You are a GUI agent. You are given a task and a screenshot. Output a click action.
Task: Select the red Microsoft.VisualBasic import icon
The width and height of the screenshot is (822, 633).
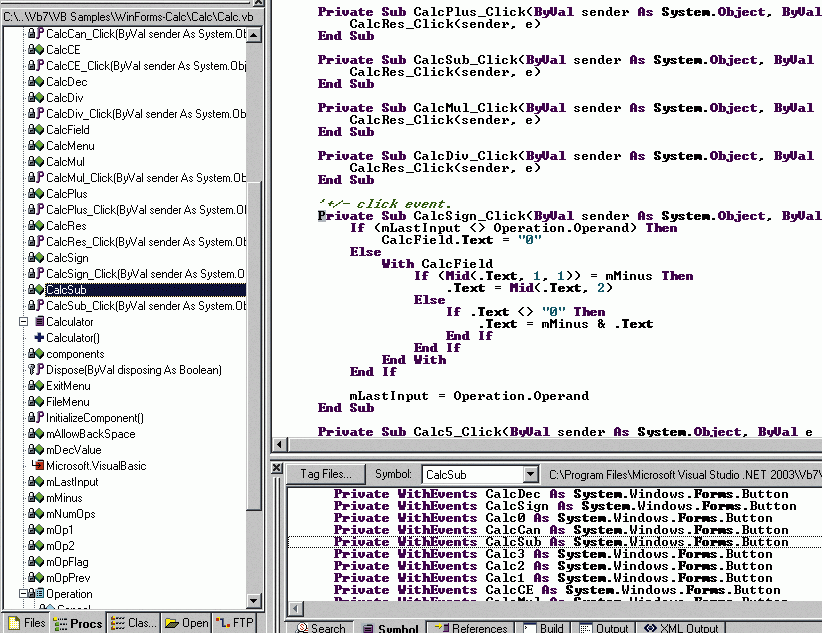pyautogui.click(x=38, y=466)
